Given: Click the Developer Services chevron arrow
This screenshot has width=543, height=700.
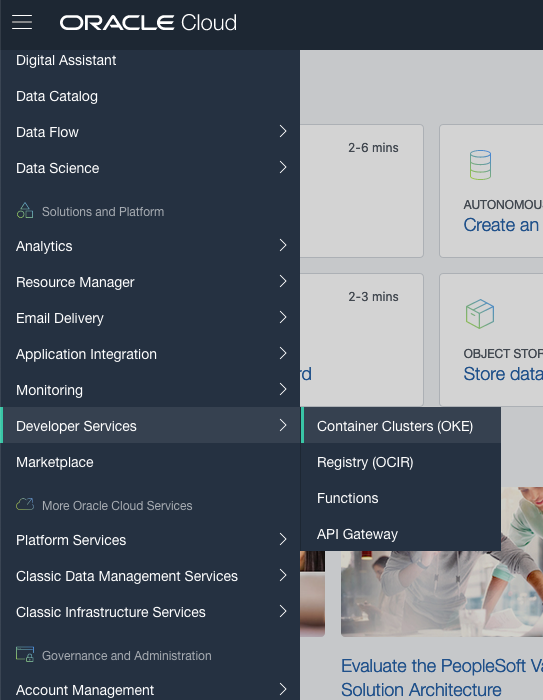Looking at the screenshot, I should 283,425.
